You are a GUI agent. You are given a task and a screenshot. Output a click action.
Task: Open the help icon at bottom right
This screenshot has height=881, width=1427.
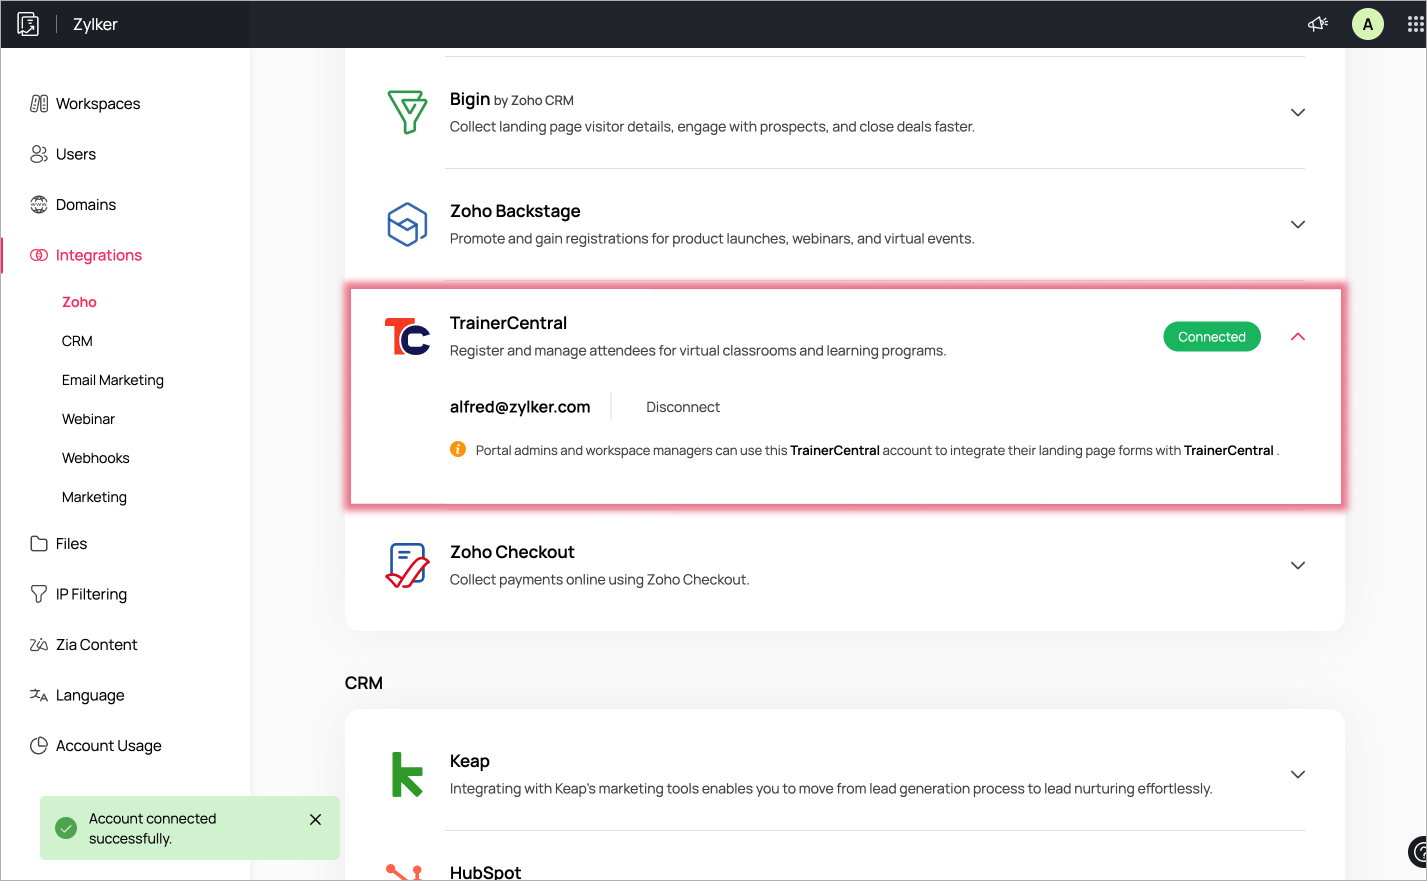(x=1418, y=852)
